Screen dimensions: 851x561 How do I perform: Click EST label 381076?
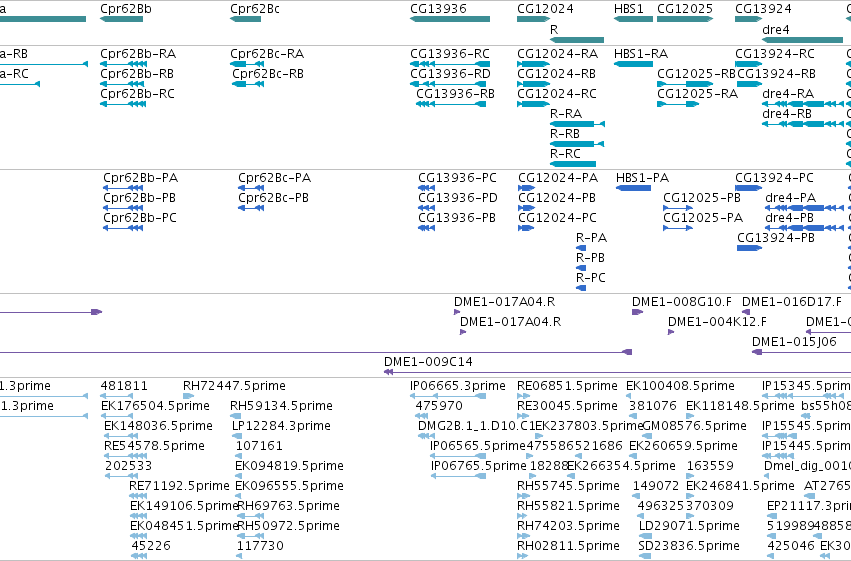653,406
